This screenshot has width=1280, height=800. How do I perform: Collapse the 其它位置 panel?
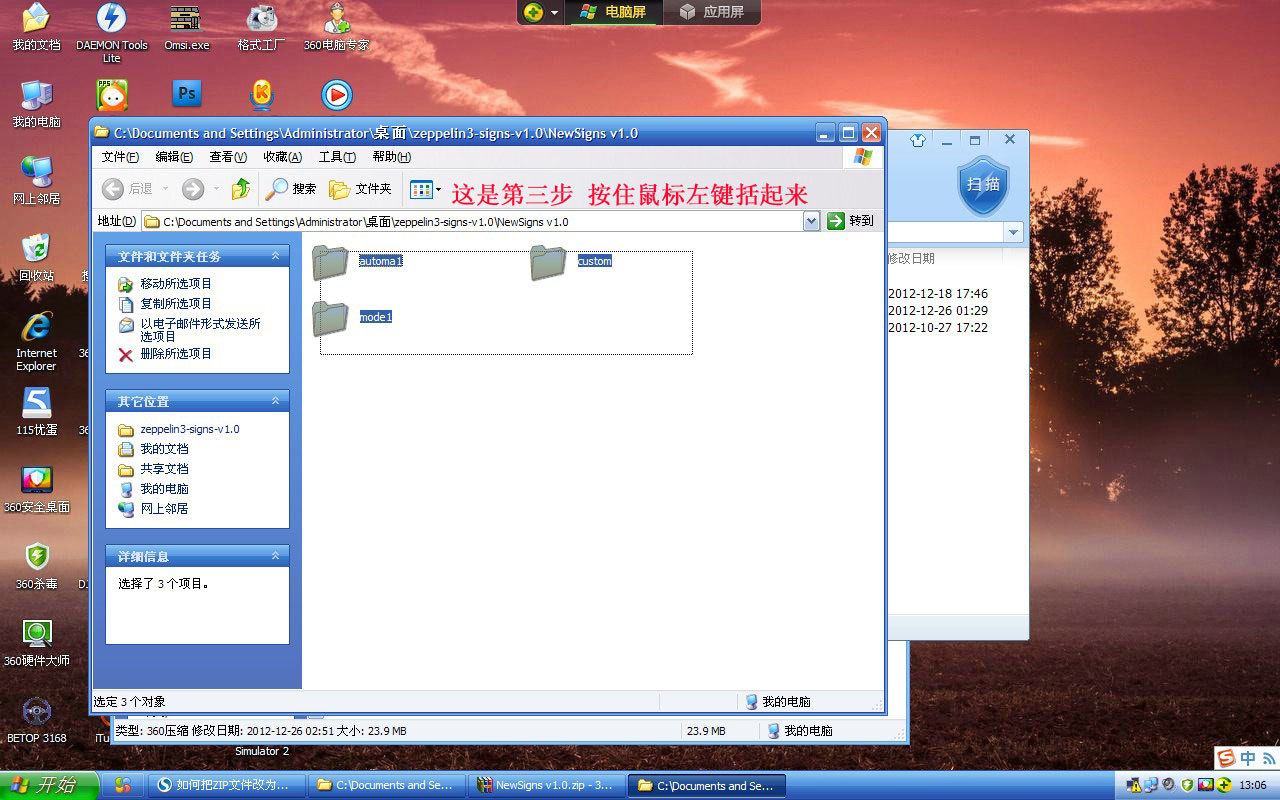[276, 401]
